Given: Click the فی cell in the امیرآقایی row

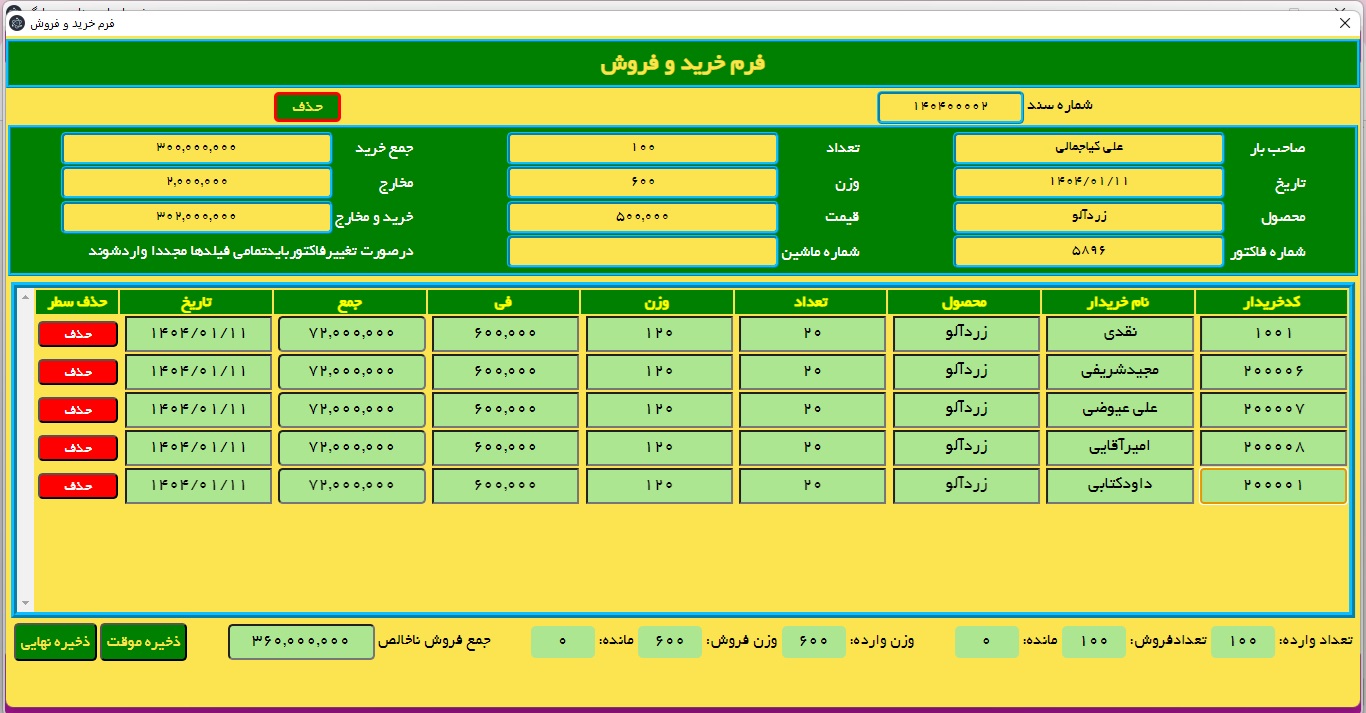Looking at the screenshot, I should pyautogui.click(x=505, y=448).
